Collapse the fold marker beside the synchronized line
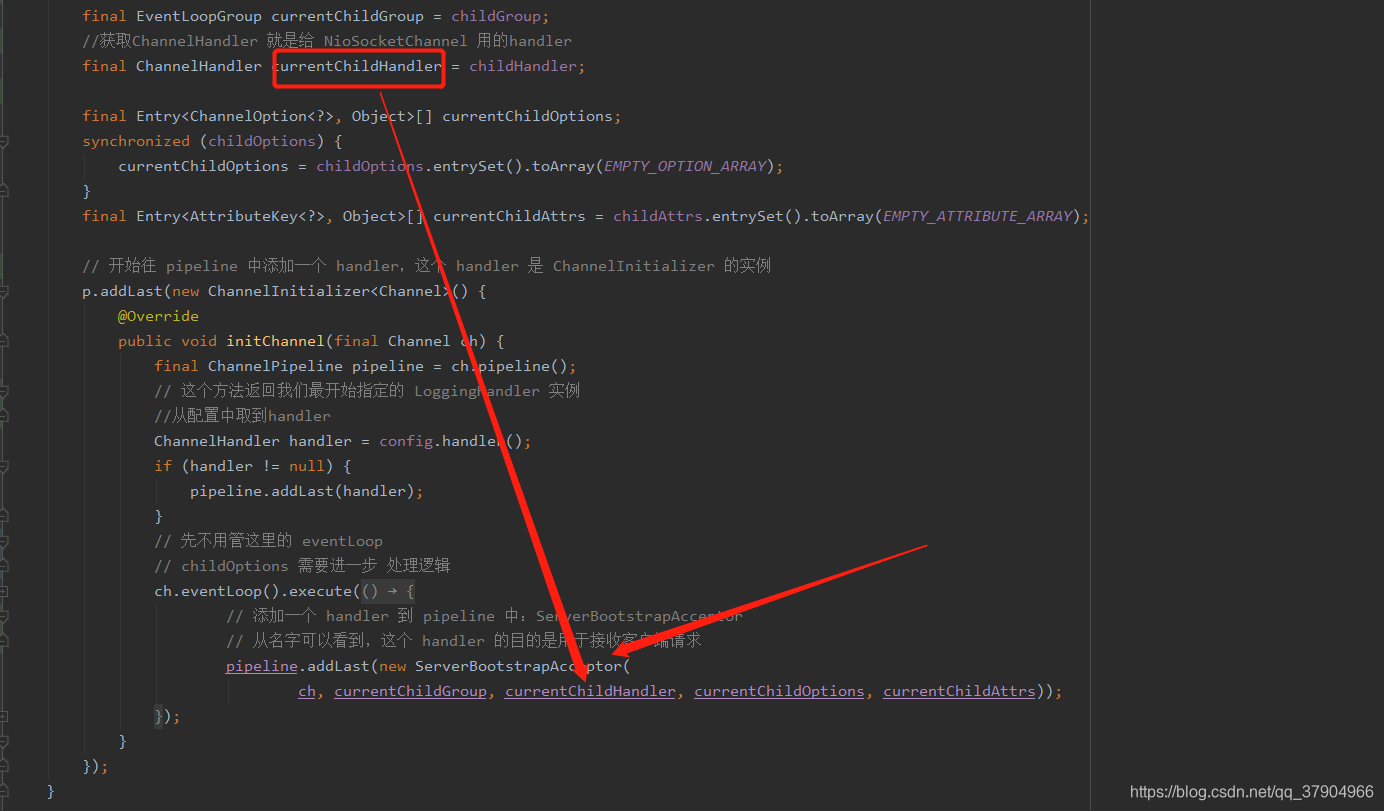Viewport: 1384px width, 811px height. (x=3, y=142)
